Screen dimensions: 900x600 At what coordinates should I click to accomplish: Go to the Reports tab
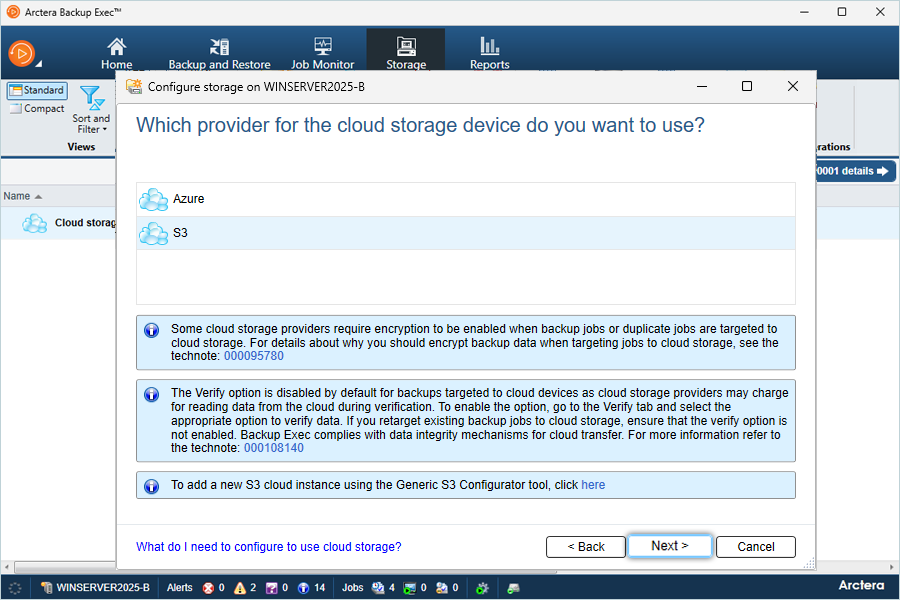[489, 53]
